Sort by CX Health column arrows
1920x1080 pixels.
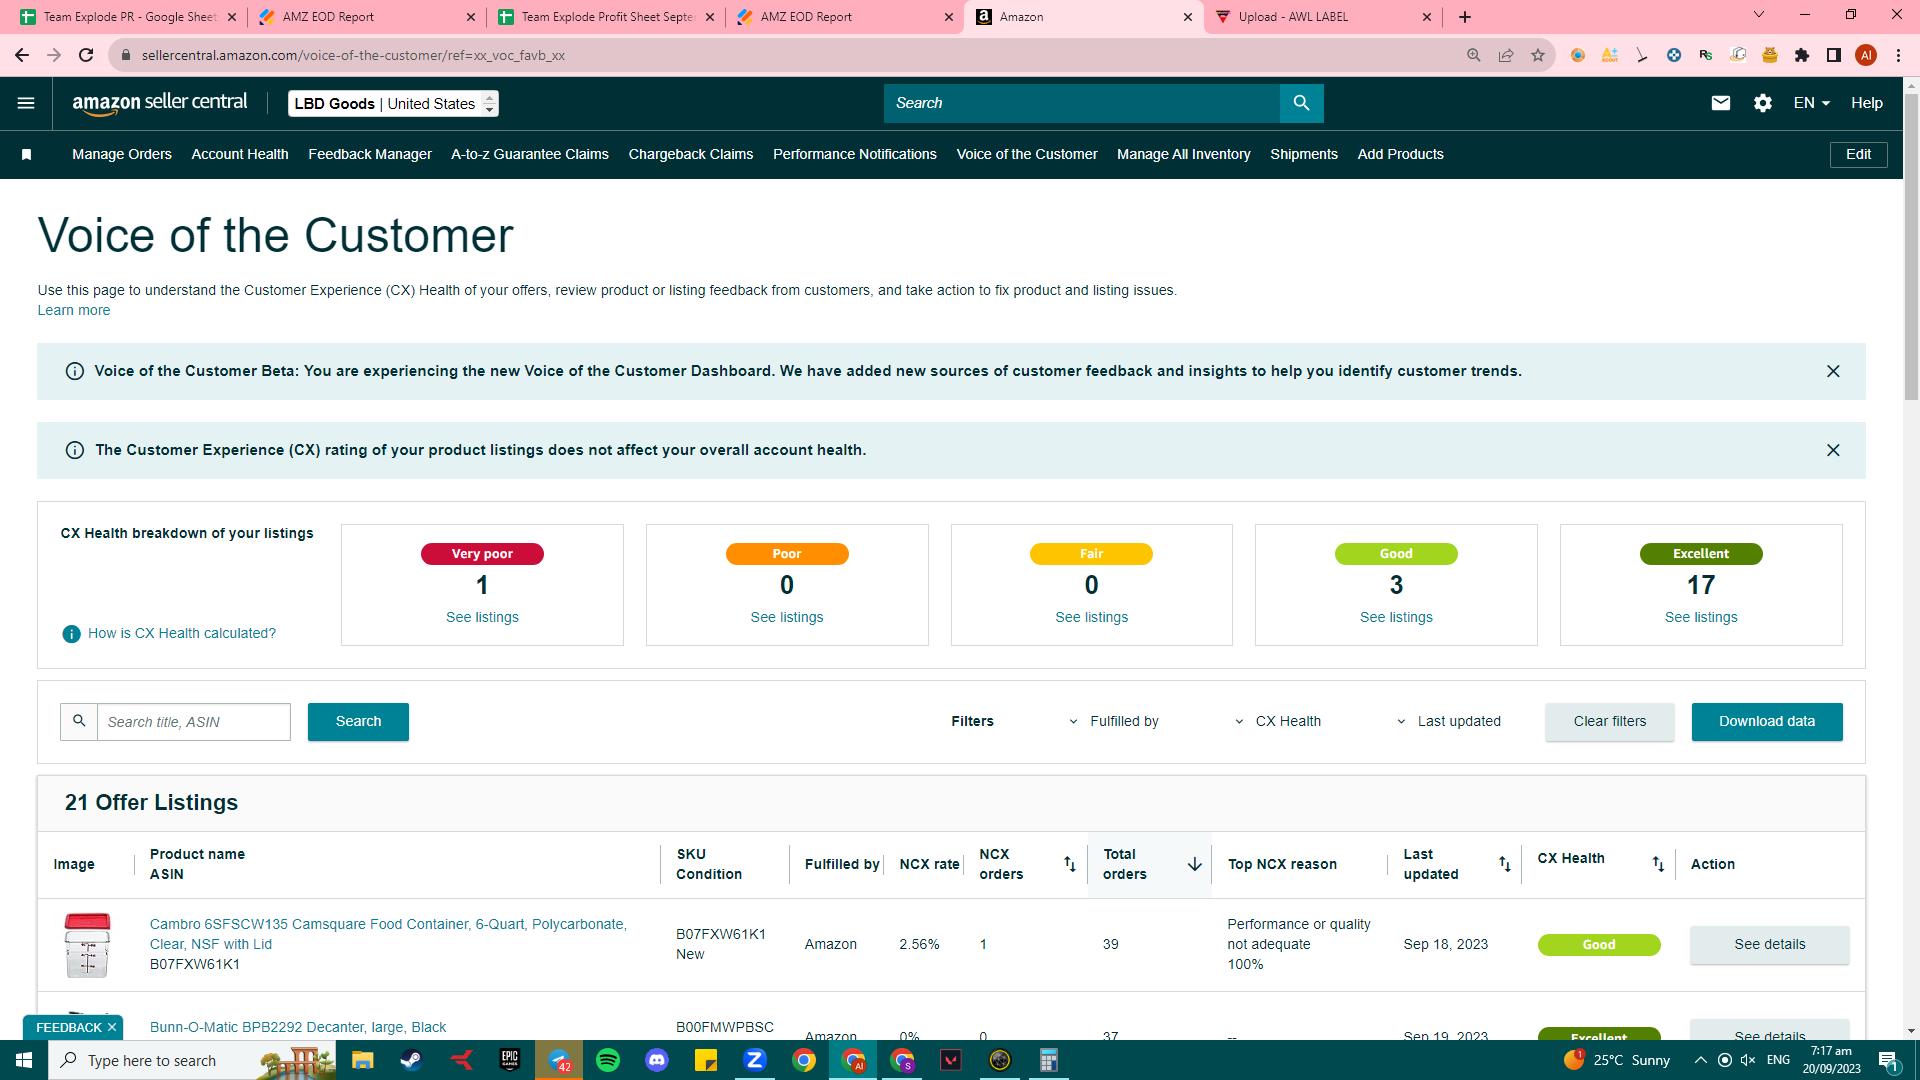click(1658, 864)
